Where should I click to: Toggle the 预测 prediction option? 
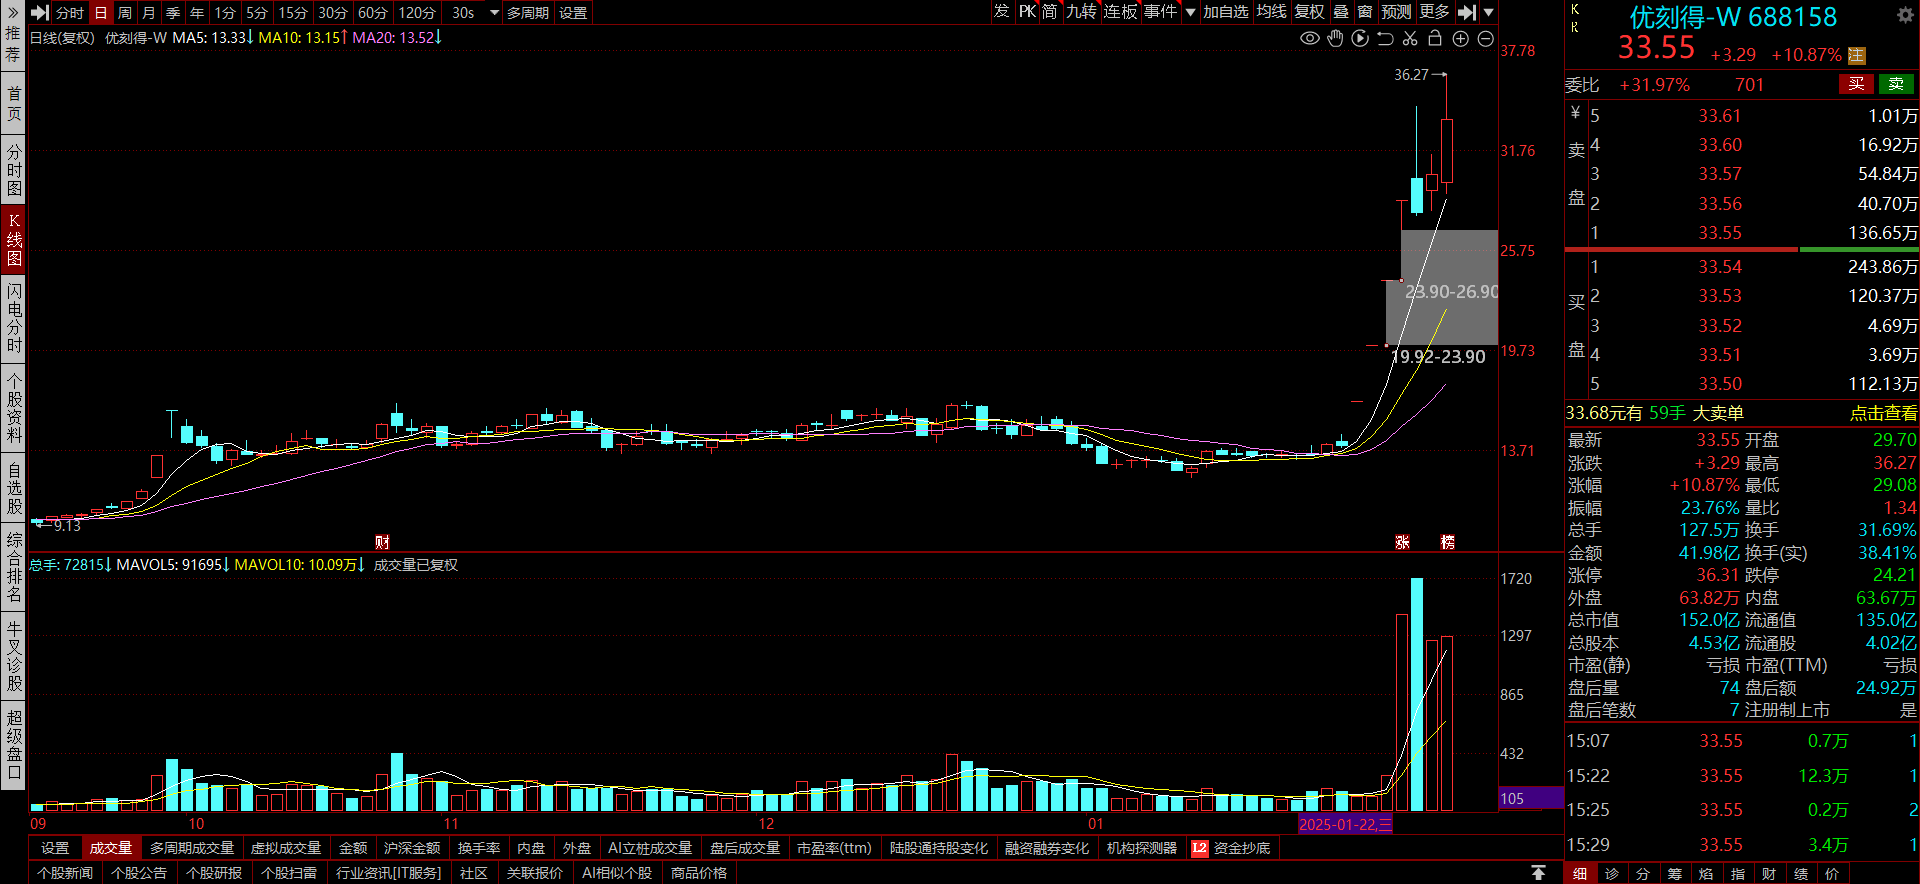(x=1396, y=12)
